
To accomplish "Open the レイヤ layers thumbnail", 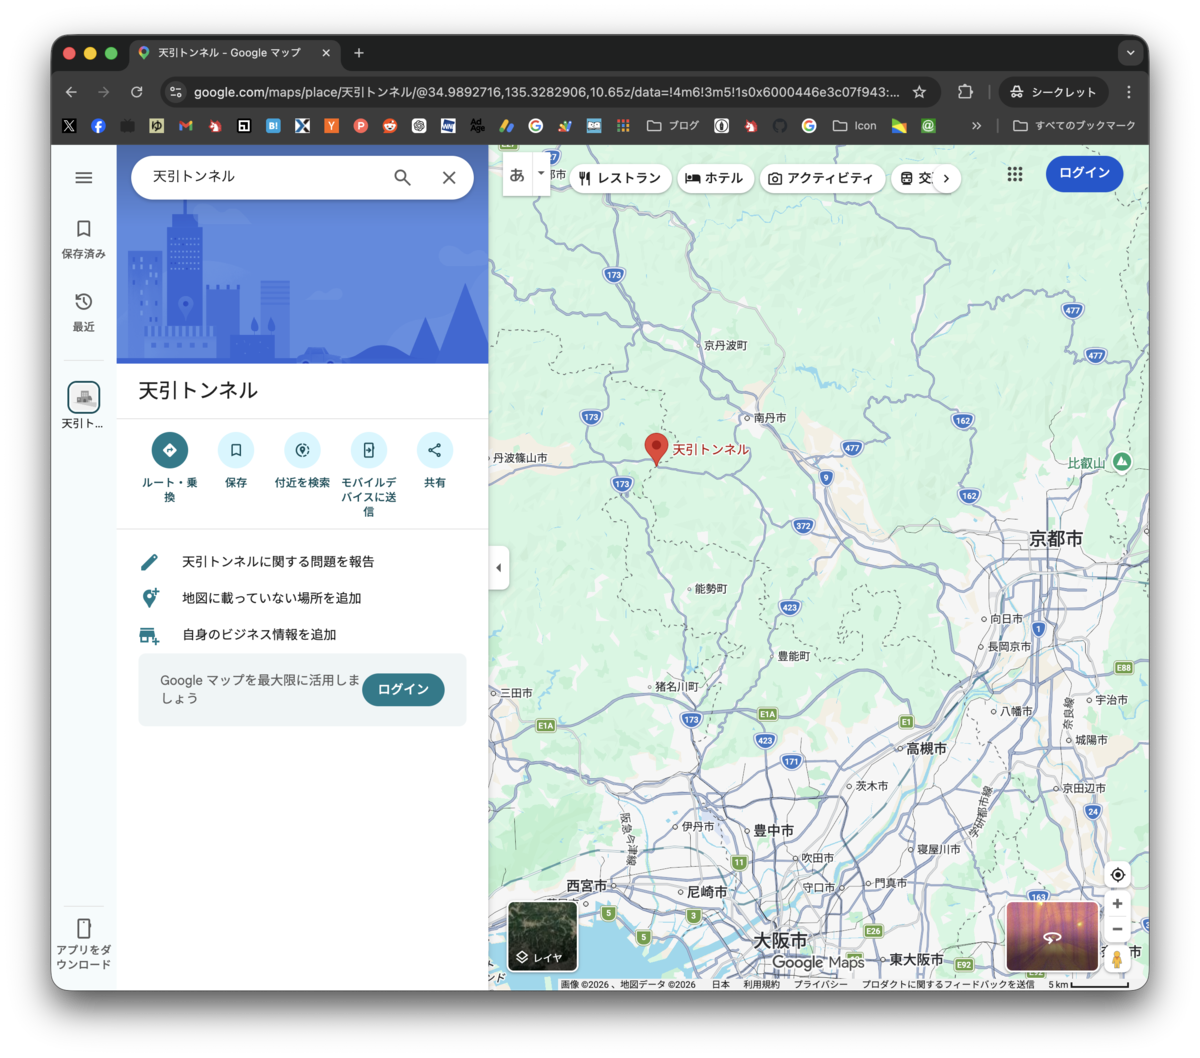I will (543, 936).
